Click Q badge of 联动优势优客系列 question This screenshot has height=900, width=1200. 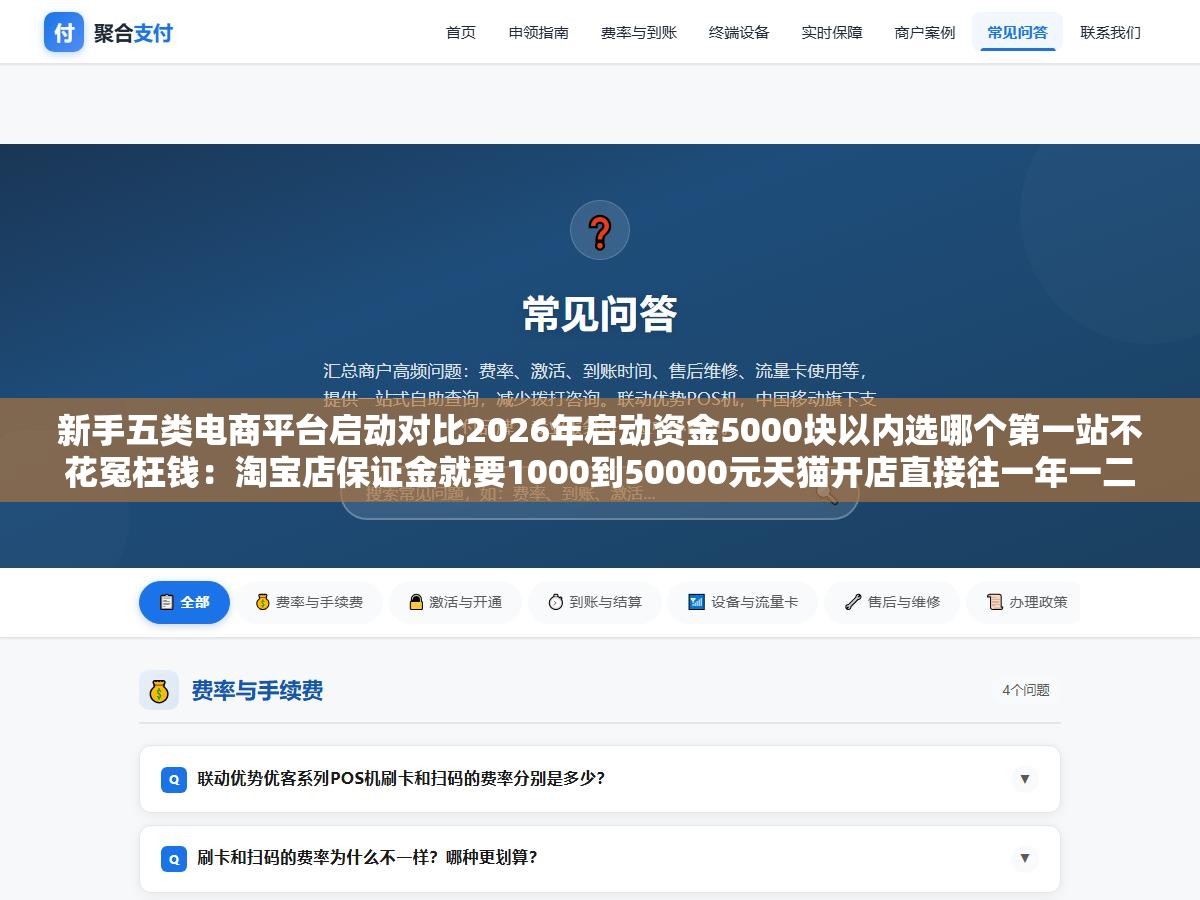(x=174, y=779)
